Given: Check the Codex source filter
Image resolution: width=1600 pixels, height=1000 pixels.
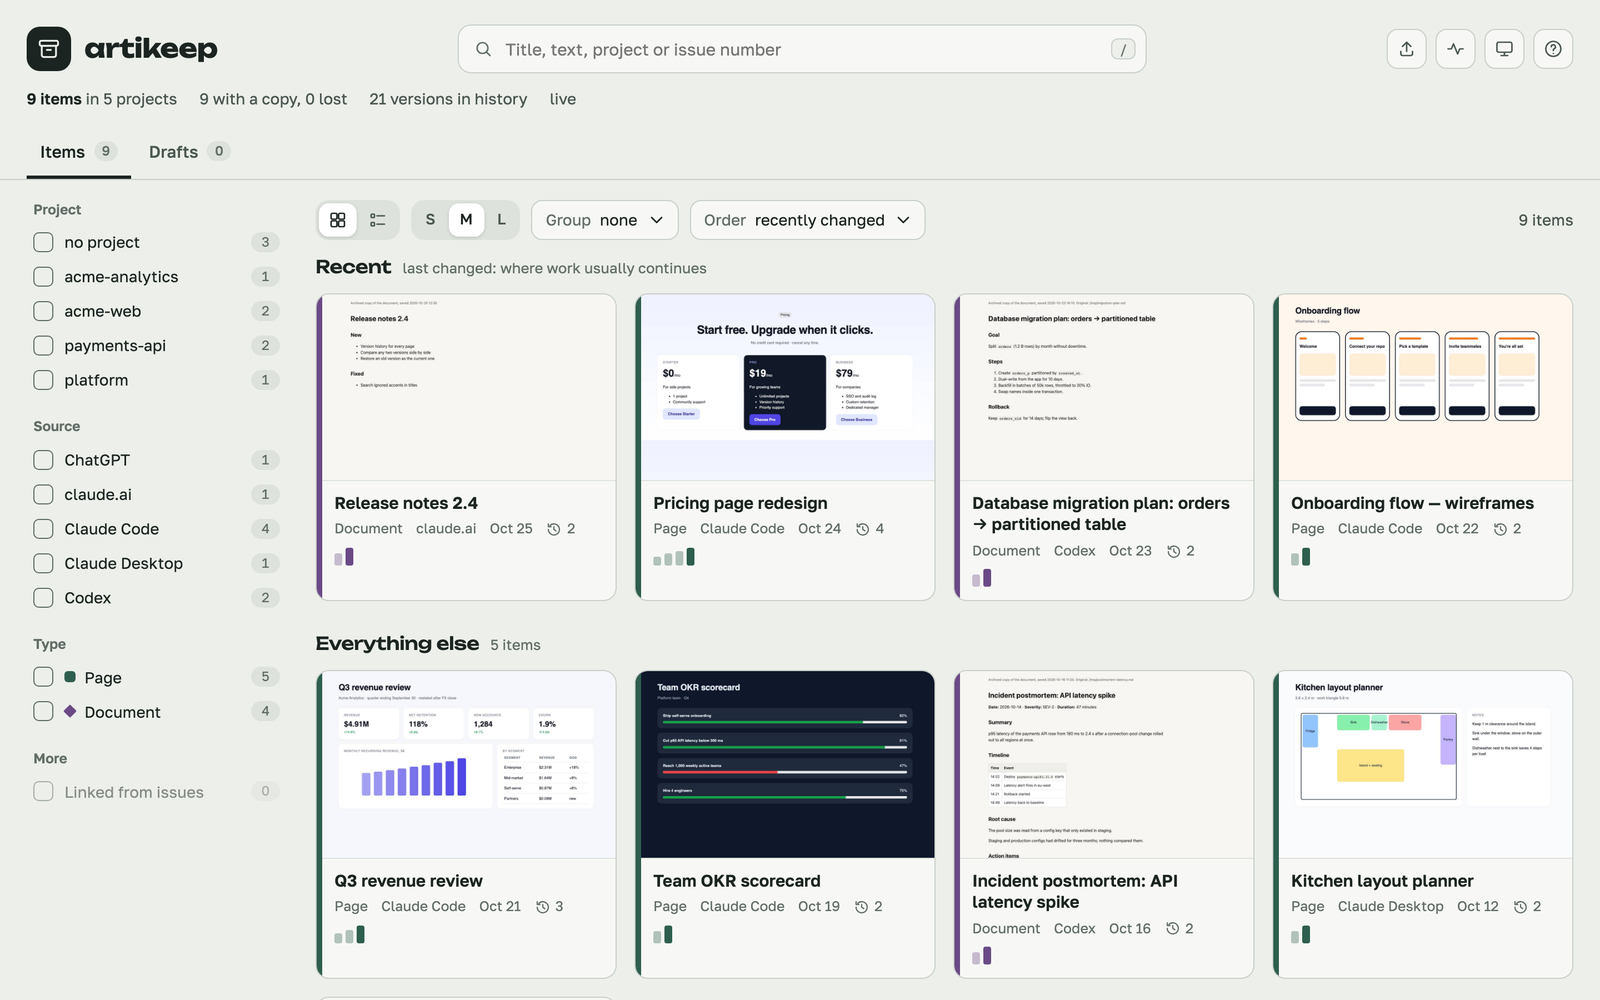Looking at the screenshot, I should 43,598.
